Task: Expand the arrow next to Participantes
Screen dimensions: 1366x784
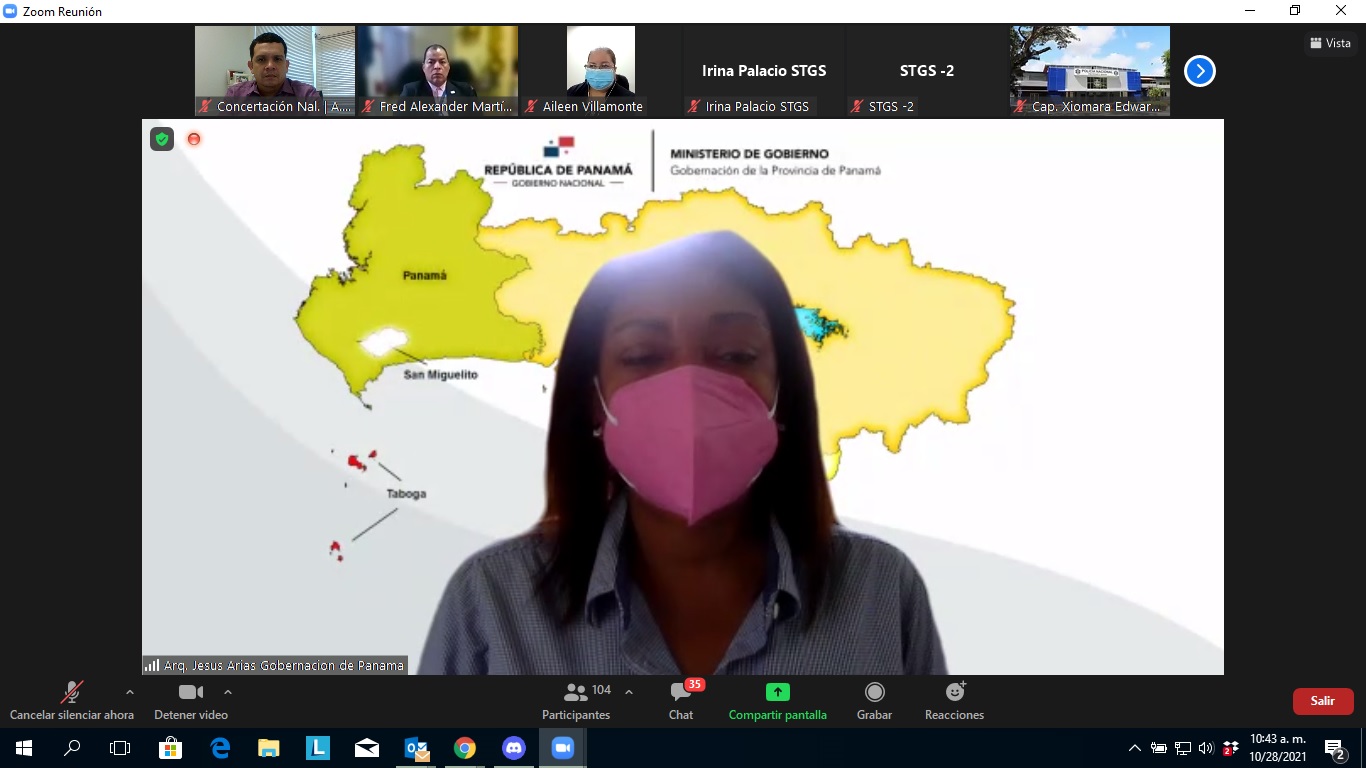Action: tap(629, 692)
